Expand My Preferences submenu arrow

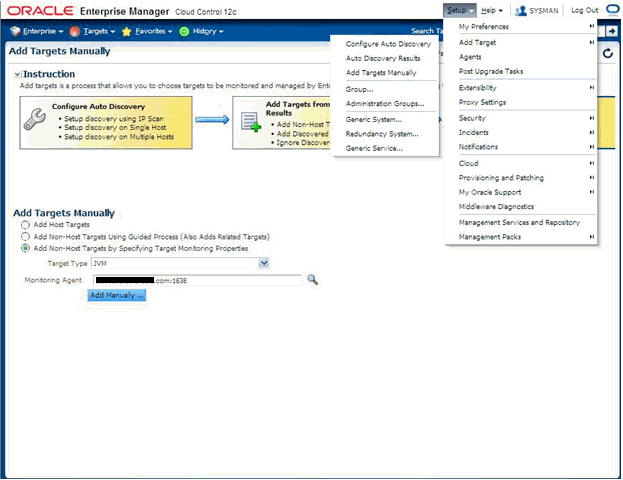(592, 26)
